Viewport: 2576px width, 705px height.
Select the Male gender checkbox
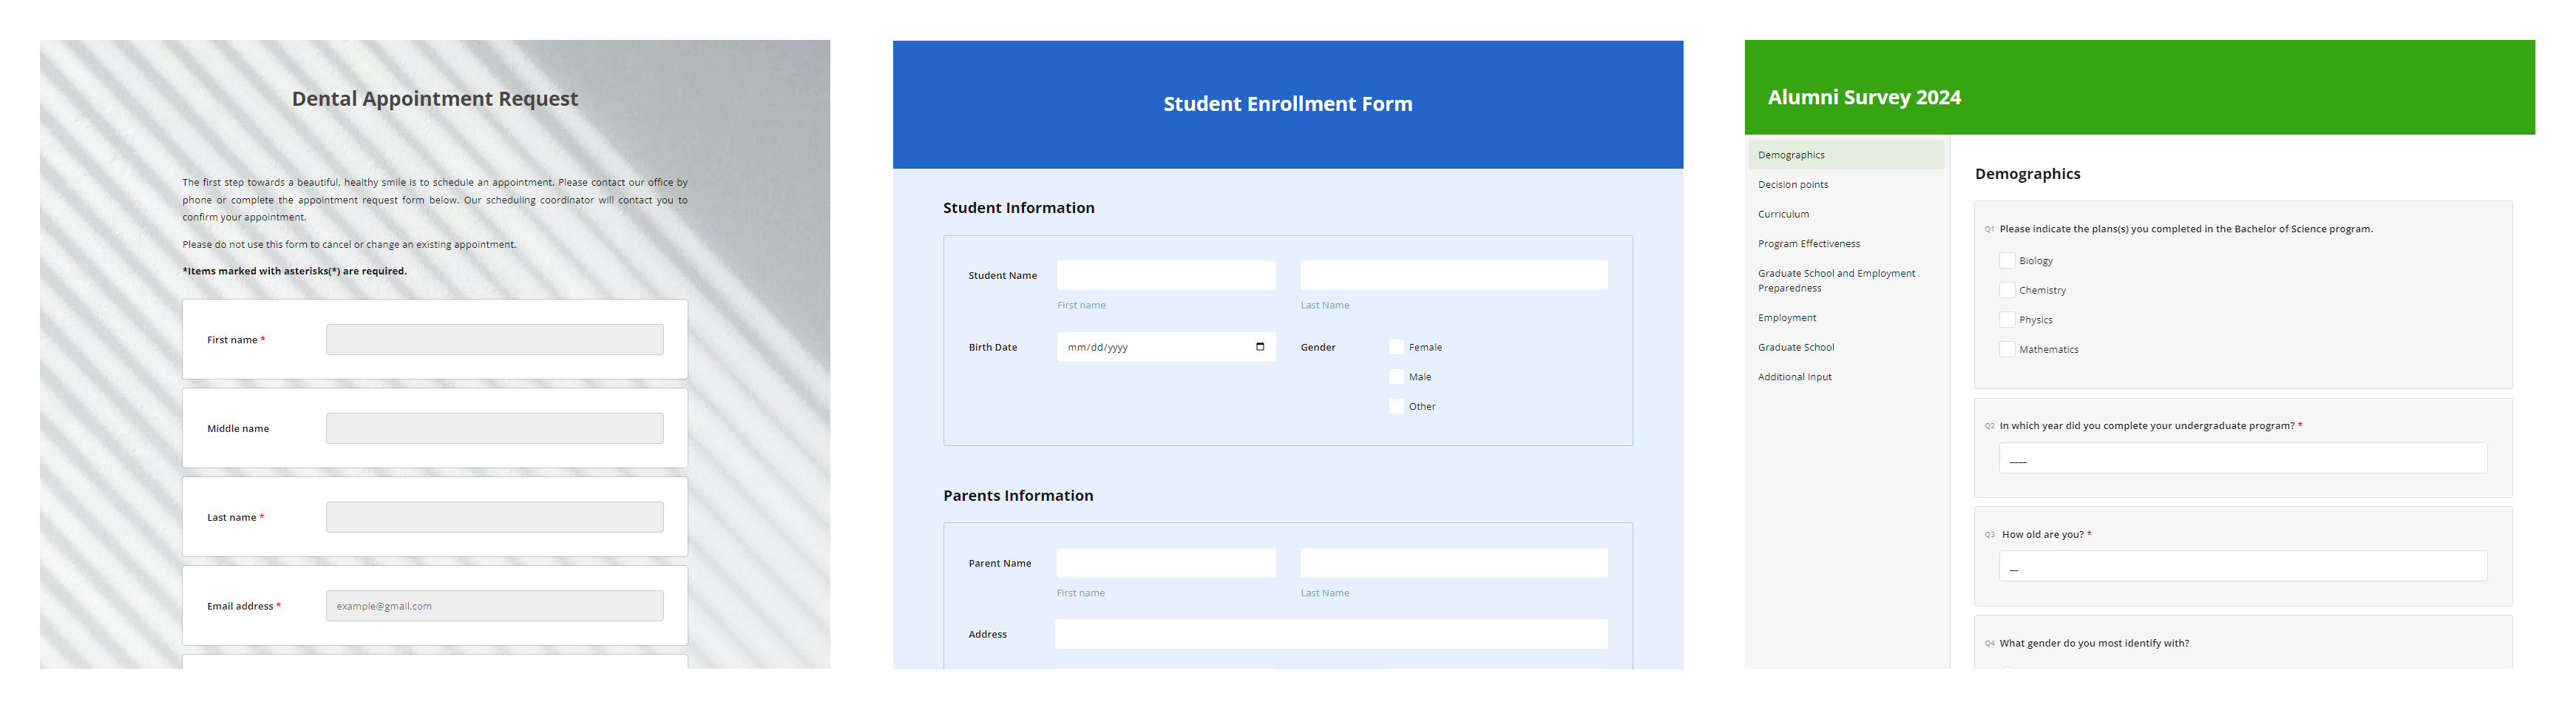[x=1396, y=377]
